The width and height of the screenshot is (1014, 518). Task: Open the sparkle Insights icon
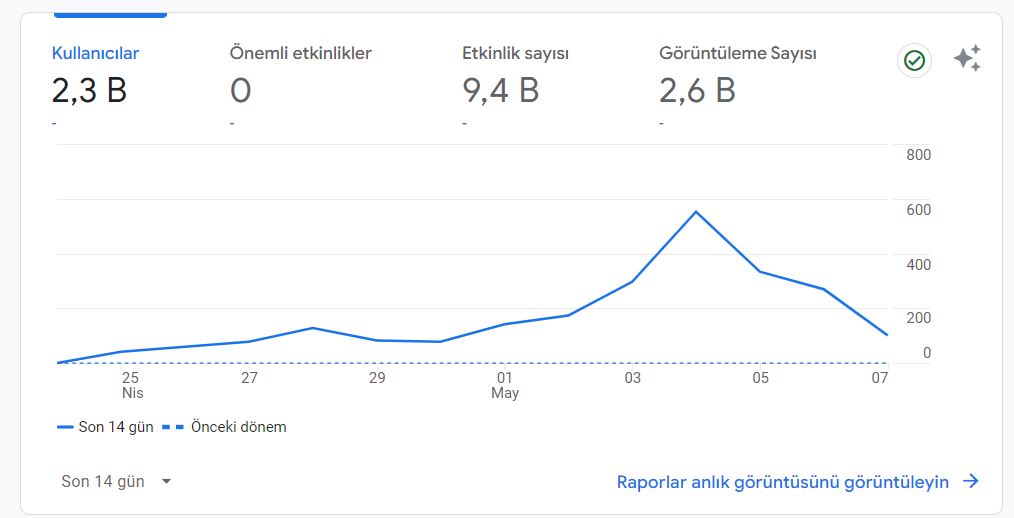(967, 58)
